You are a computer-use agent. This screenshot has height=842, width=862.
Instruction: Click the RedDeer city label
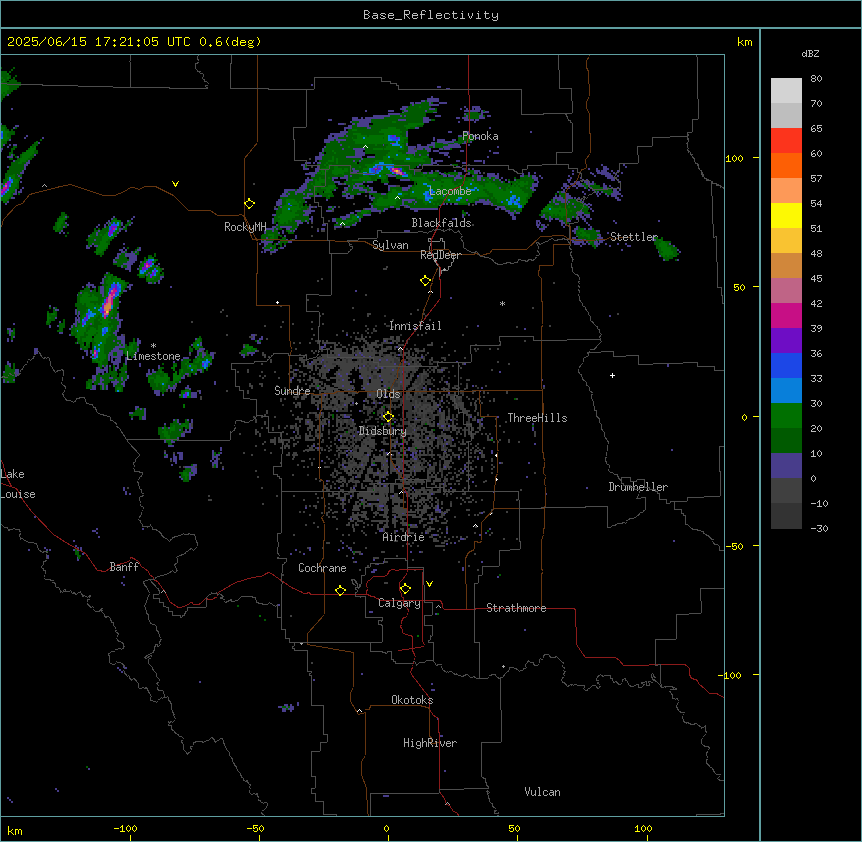[440, 255]
